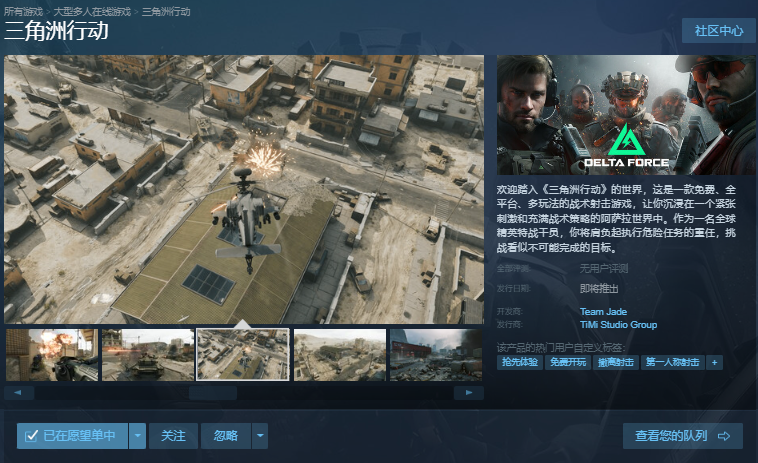The width and height of the screenshot is (758, 463).
Task: Click the 关注 follow button
Action: [173, 436]
